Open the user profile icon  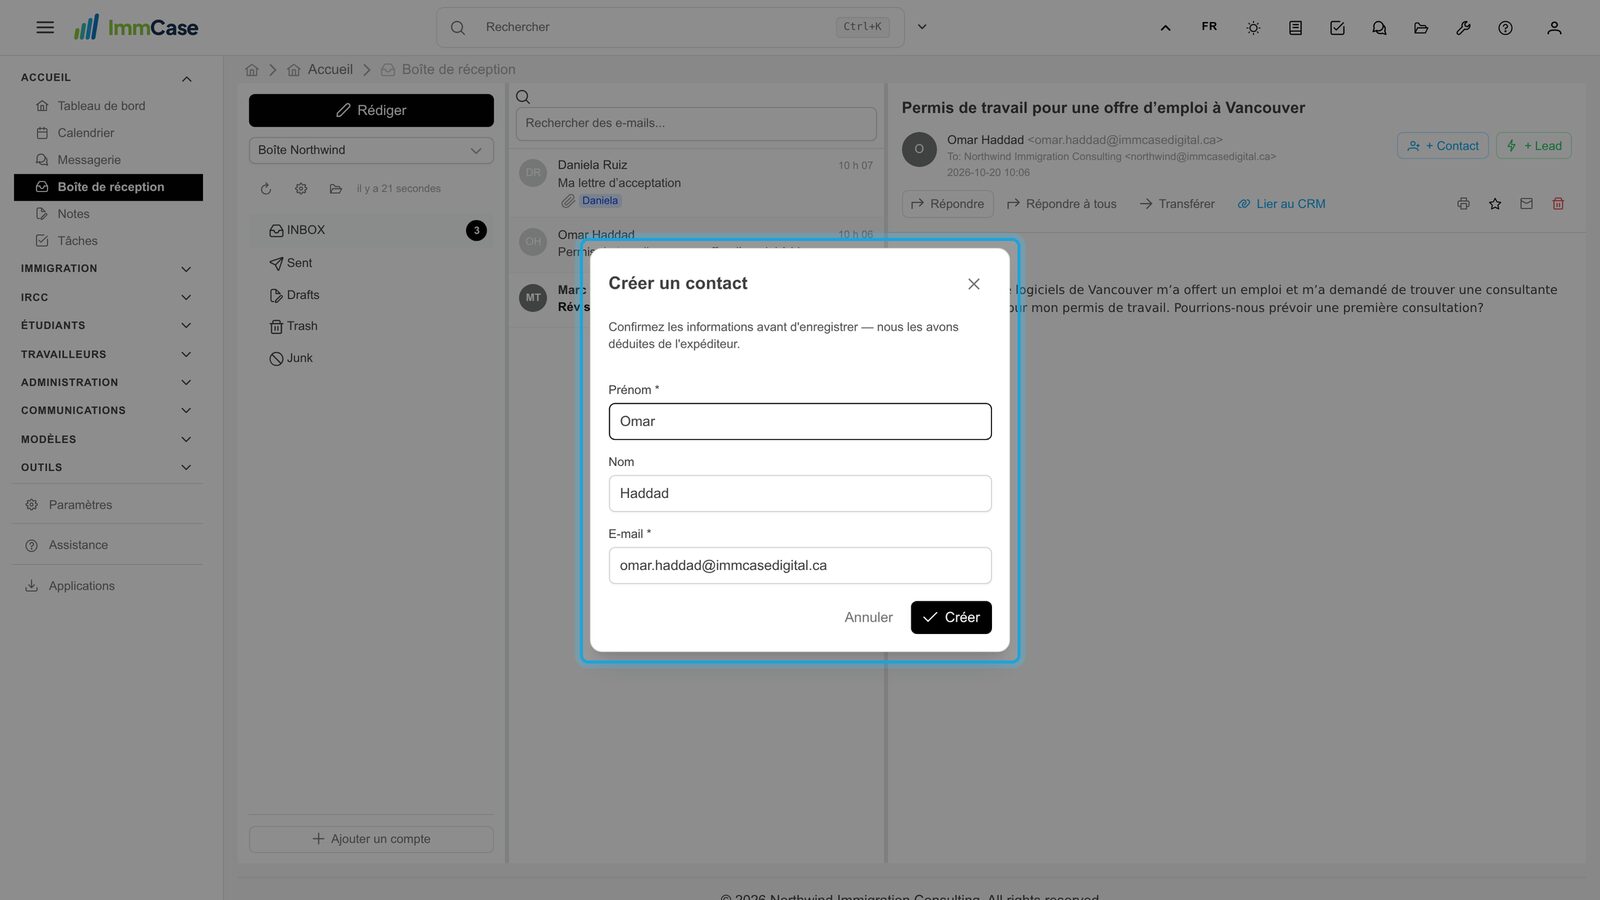(x=1554, y=28)
